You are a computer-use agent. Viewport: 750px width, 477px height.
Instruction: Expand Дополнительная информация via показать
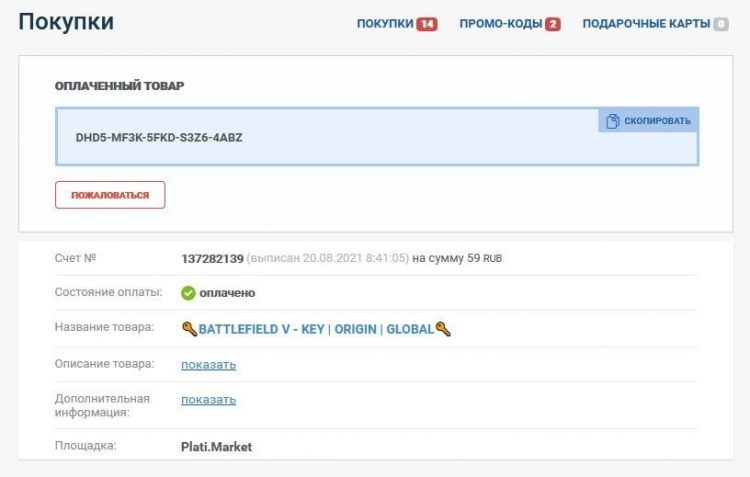[208, 399]
